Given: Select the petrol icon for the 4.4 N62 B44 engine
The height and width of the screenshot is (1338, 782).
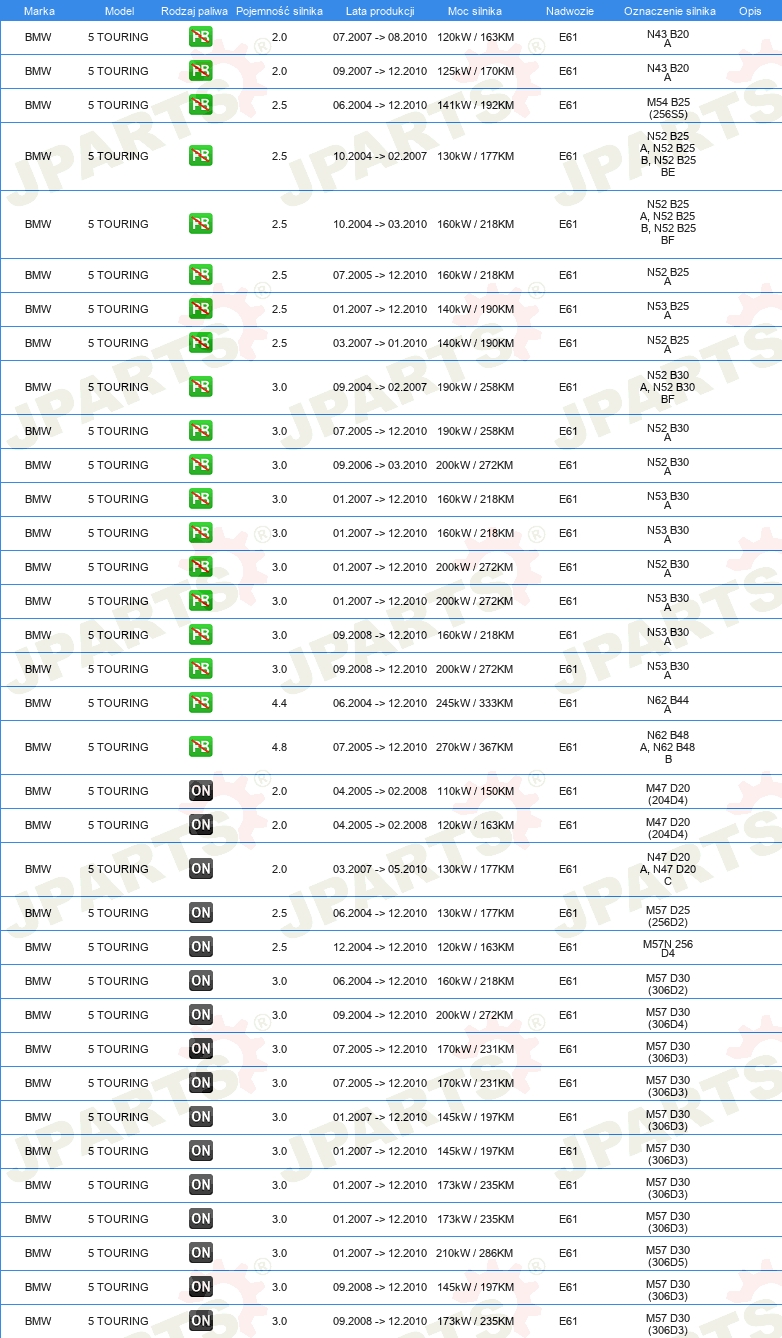Looking at the screenshot, I should (201, 703).
